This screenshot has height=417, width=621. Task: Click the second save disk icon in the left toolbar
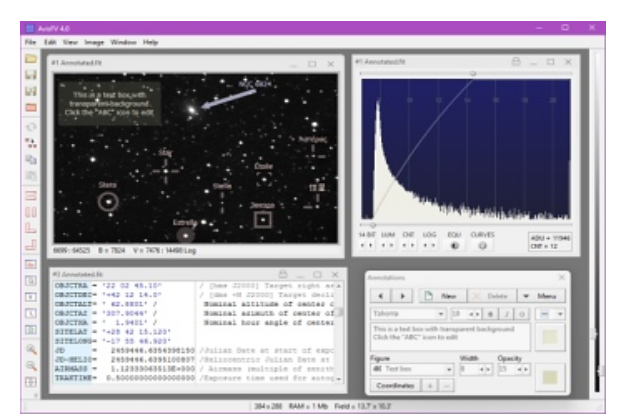coord(31,91)
